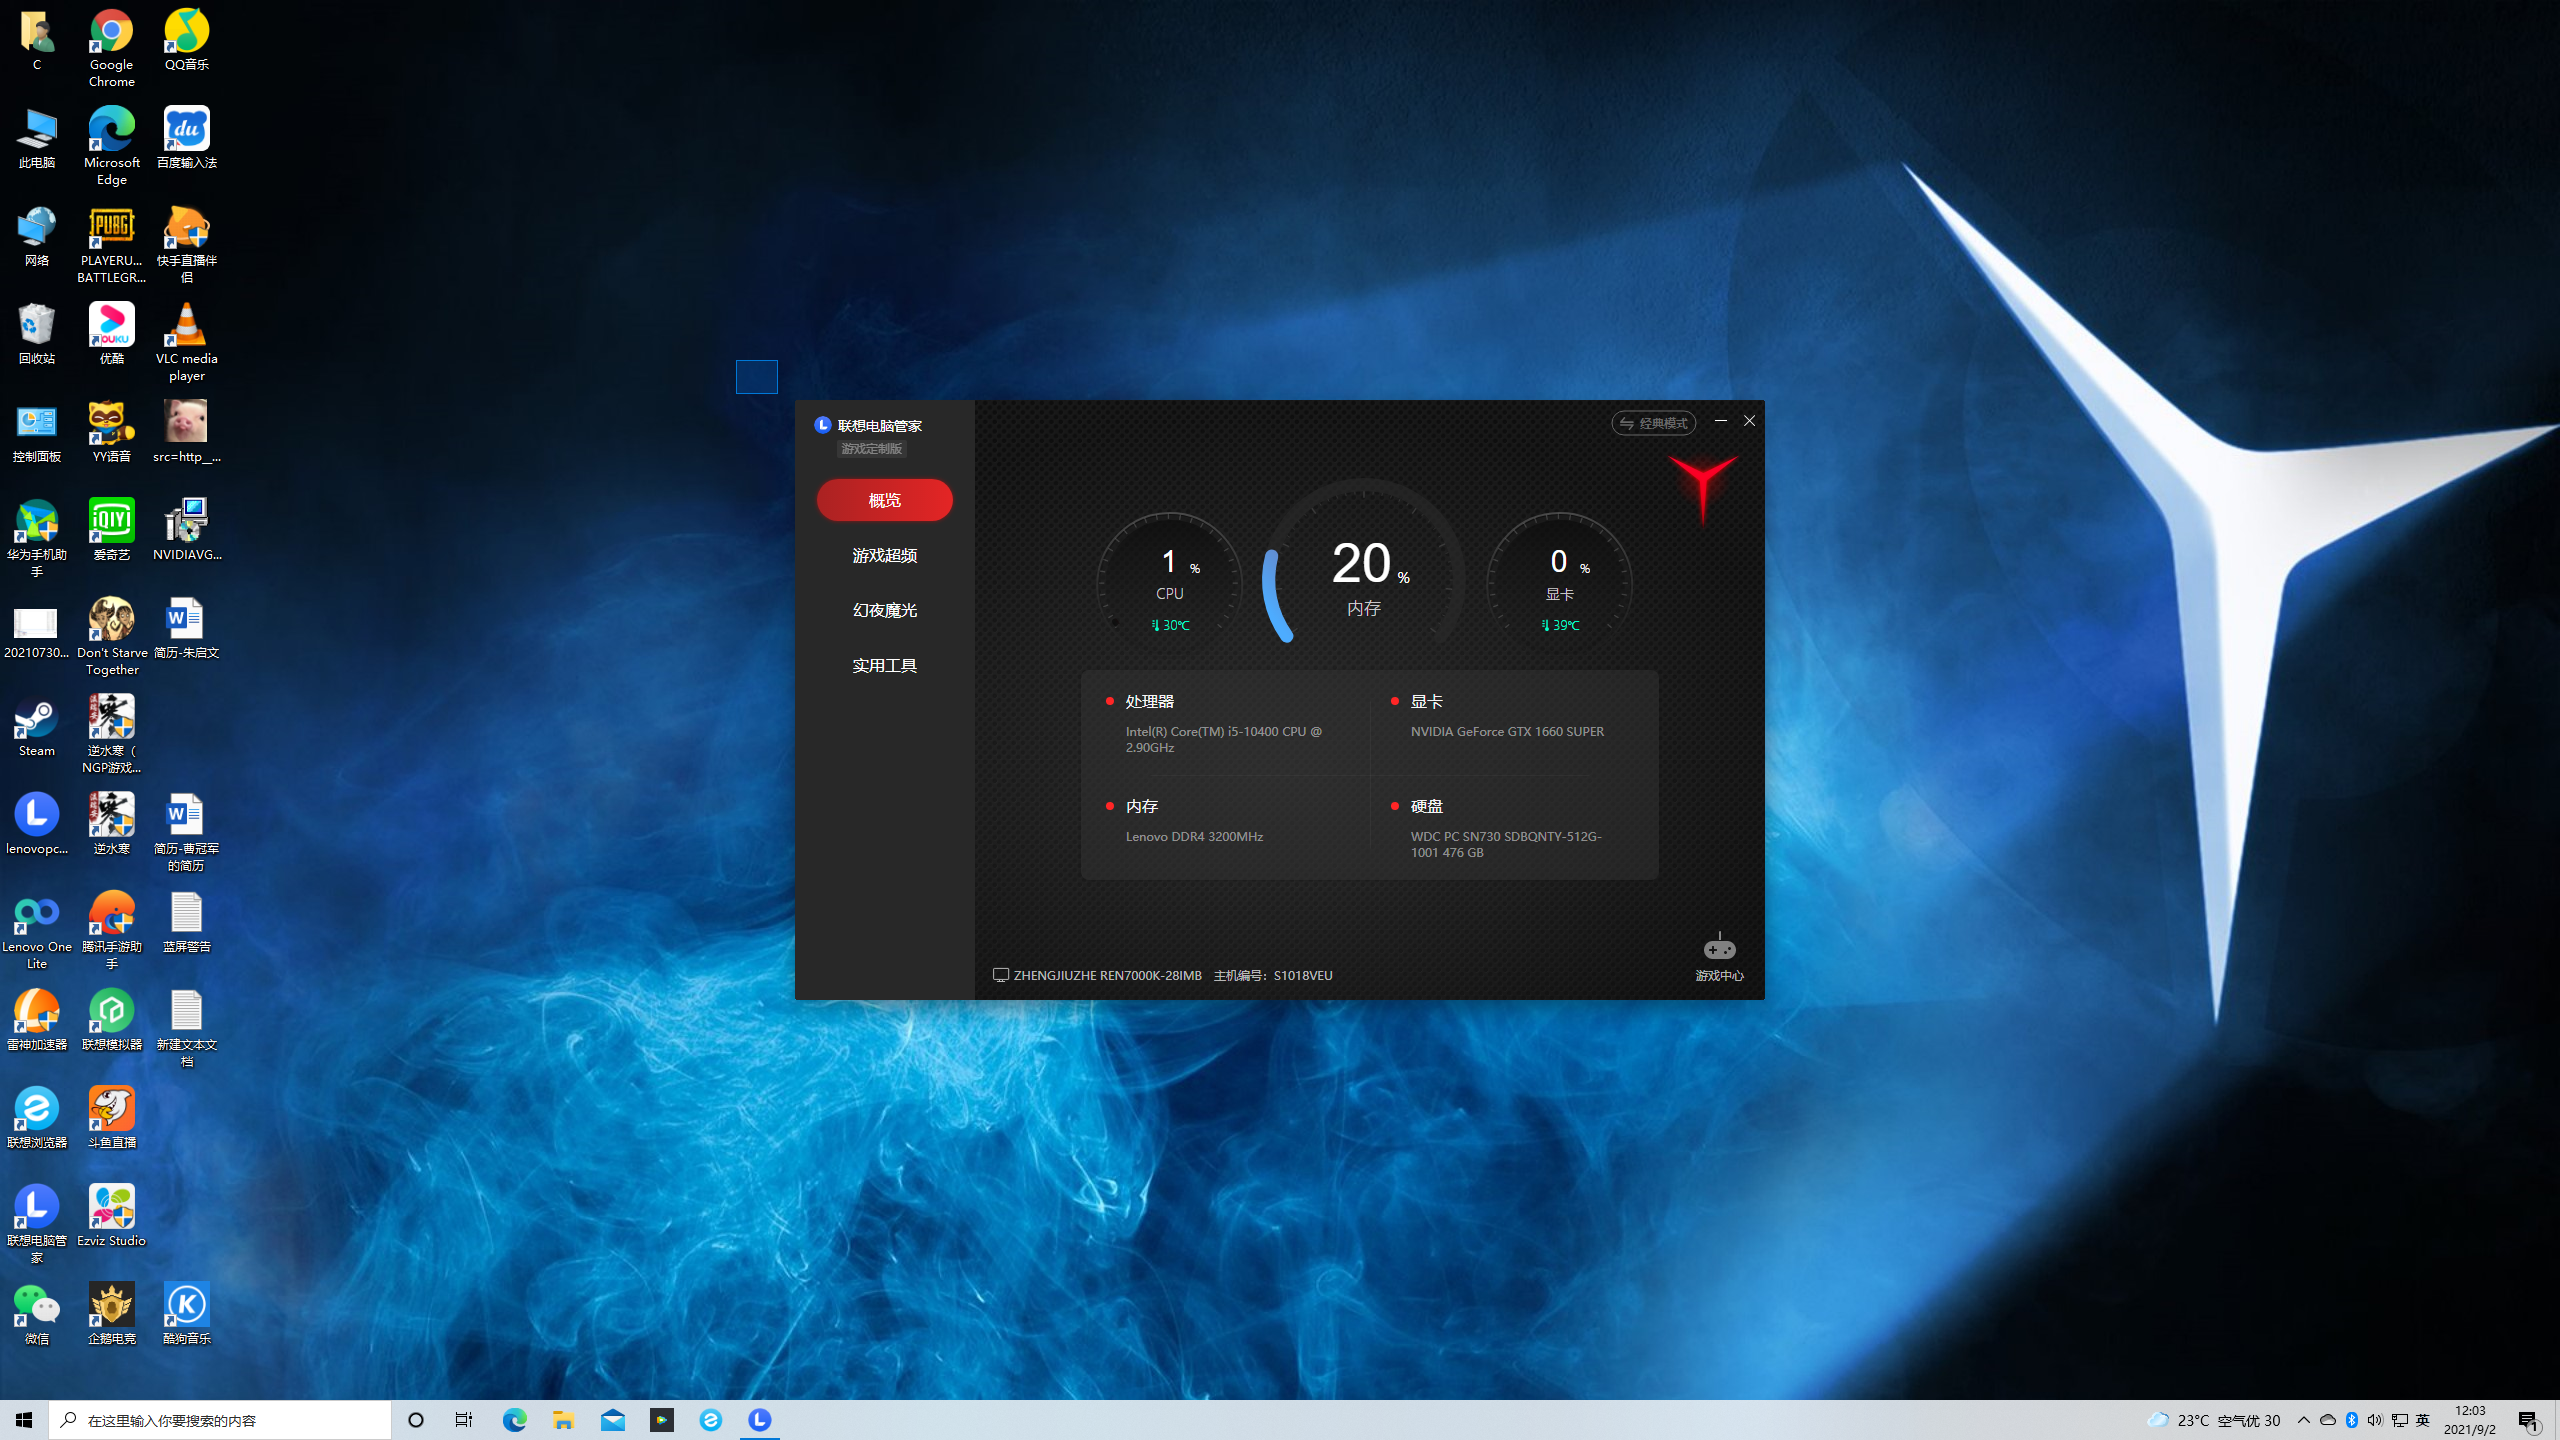Switch the 英 input method indicator

point(2422,1420)
